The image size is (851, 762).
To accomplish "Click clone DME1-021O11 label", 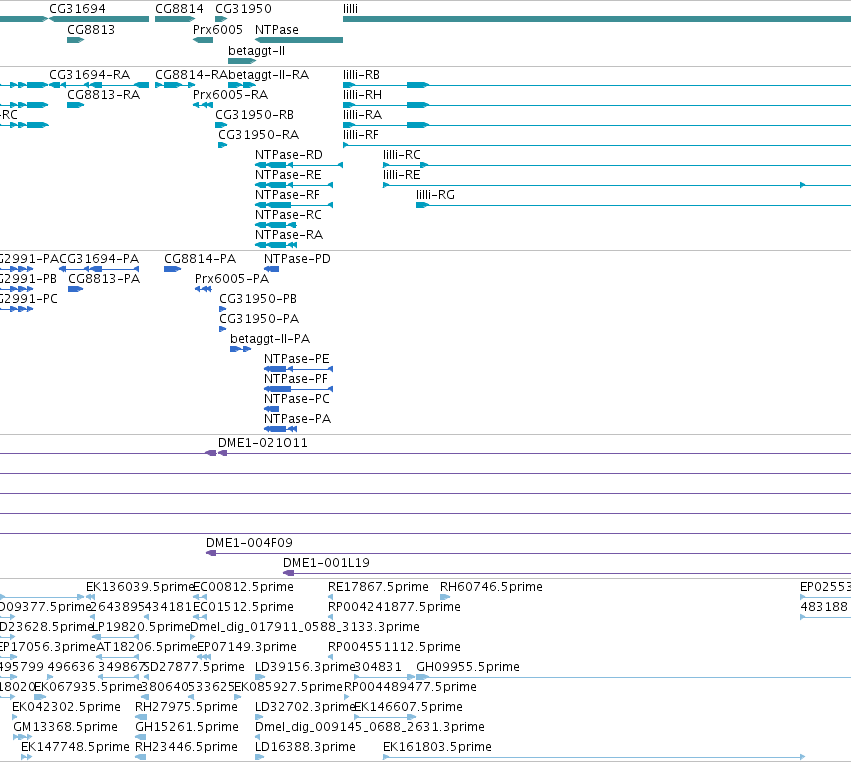I will [x=263, y=442].
